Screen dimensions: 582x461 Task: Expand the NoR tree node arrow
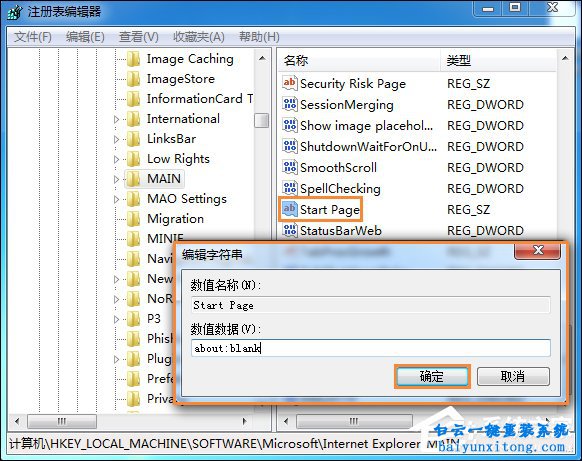click(x=117, y=299)
